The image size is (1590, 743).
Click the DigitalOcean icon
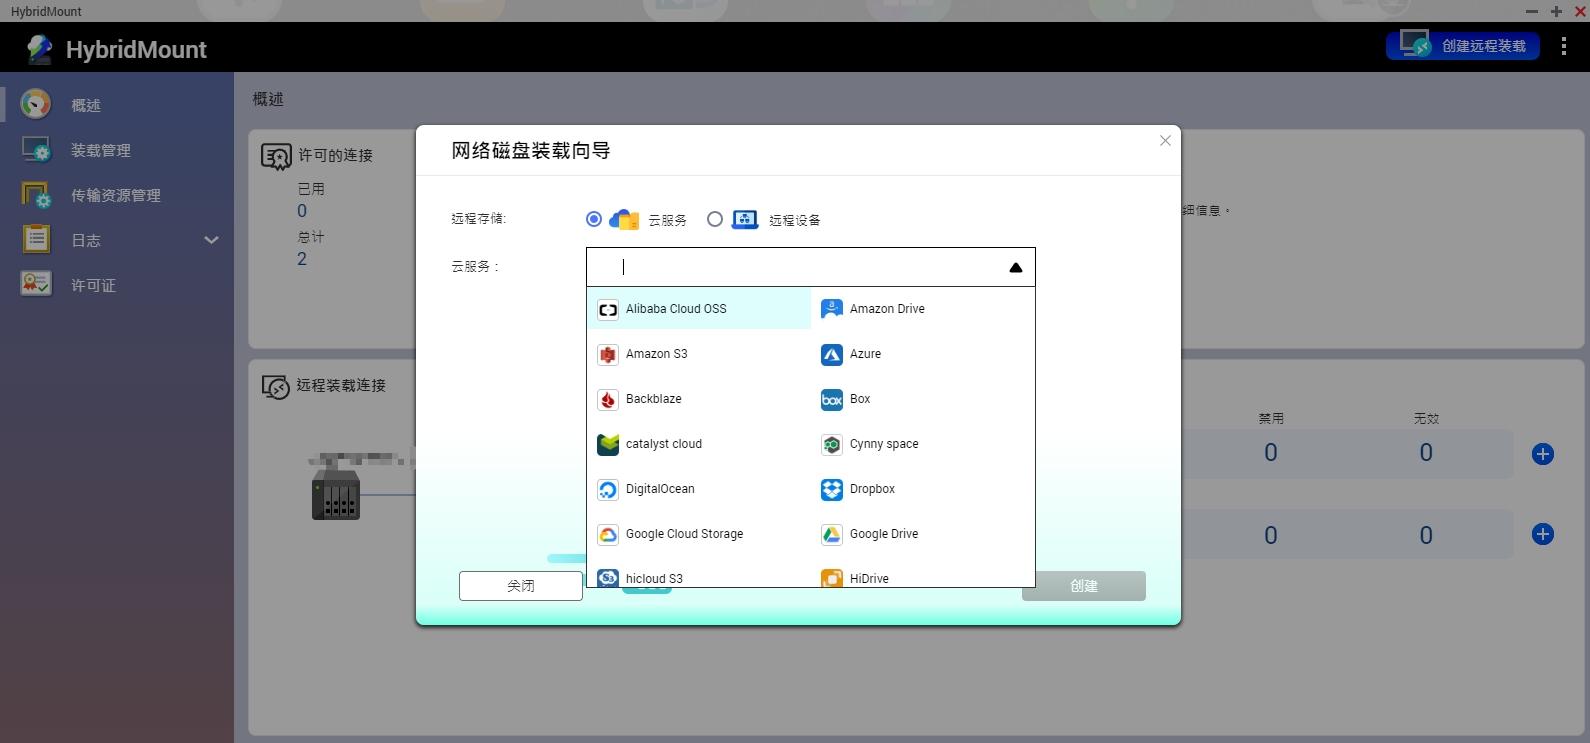tap(608, 489)
